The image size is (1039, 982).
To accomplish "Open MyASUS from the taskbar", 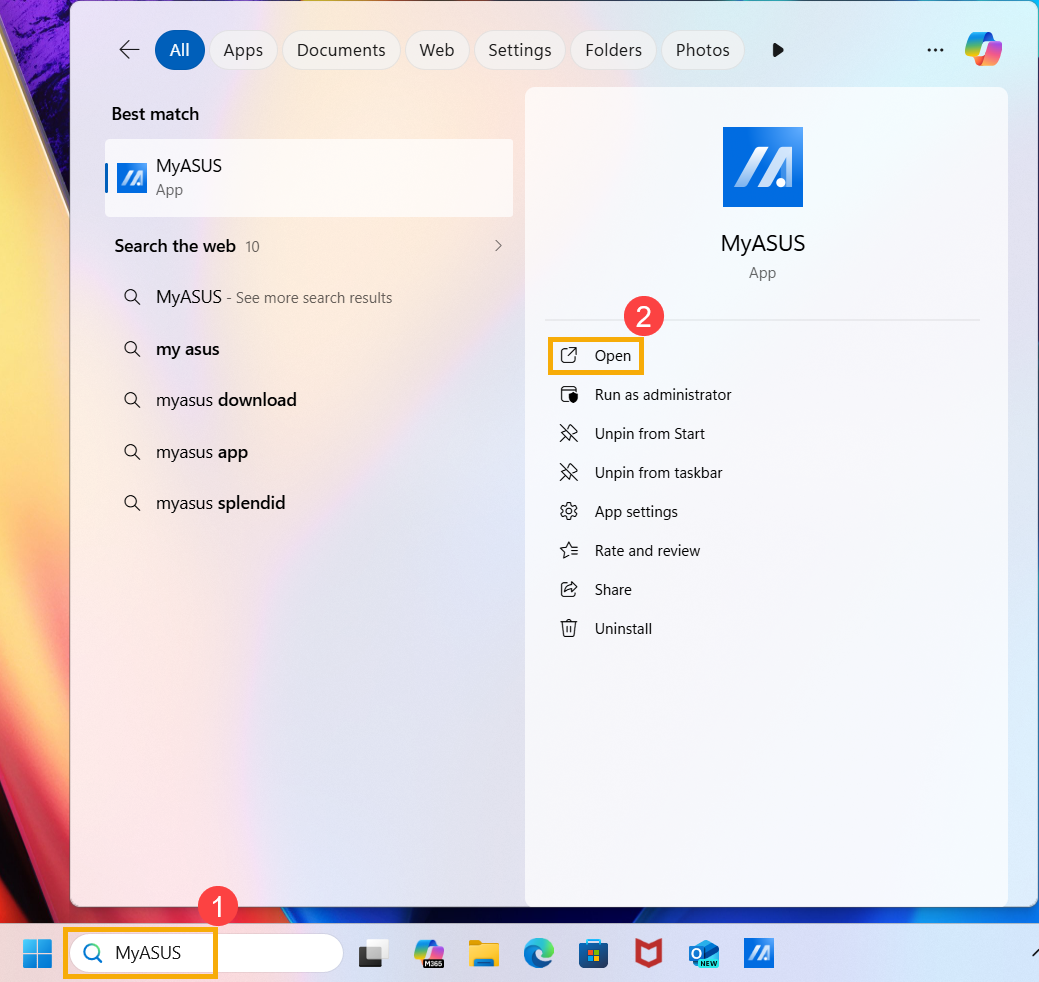I will click(759, 954).
